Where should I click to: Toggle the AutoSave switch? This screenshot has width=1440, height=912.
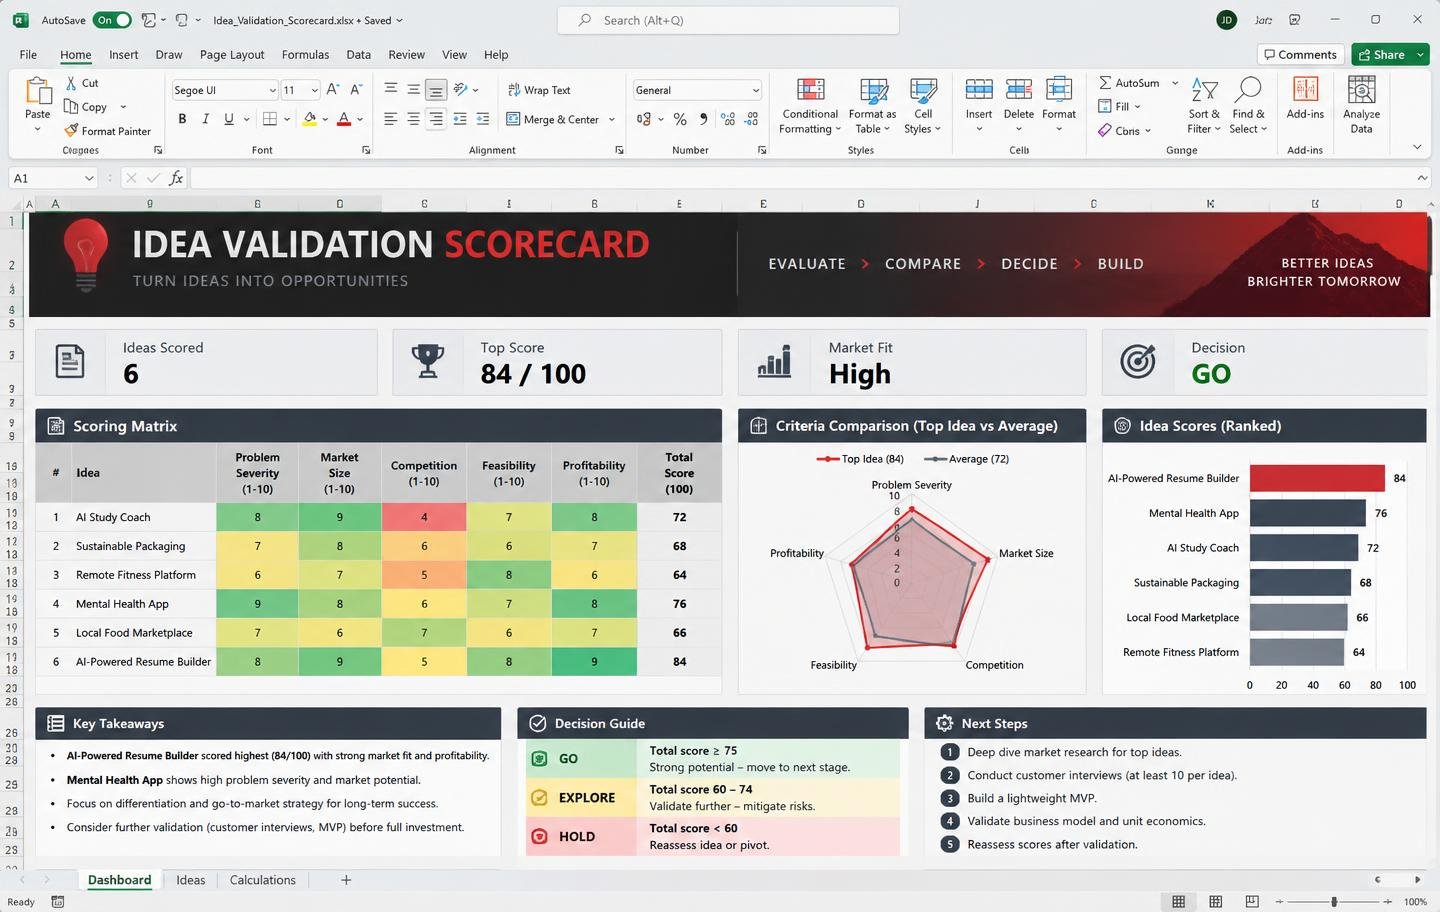[112, 20]
